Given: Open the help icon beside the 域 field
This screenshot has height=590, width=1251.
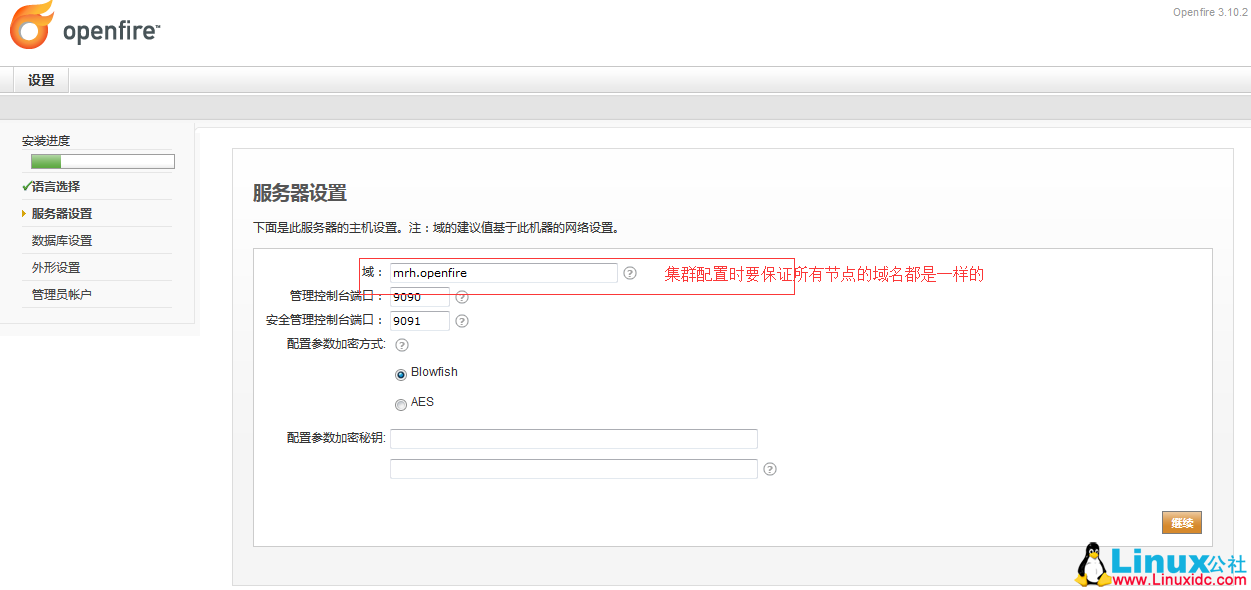Looking at the screenshot, I should 630,272.
